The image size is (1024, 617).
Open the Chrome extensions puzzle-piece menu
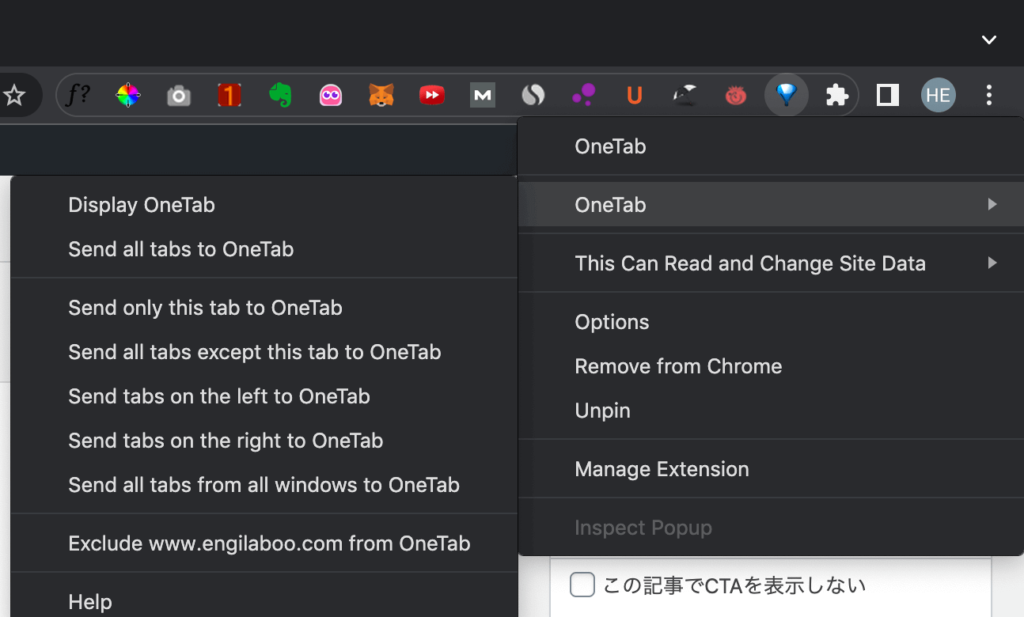[836, 95]
